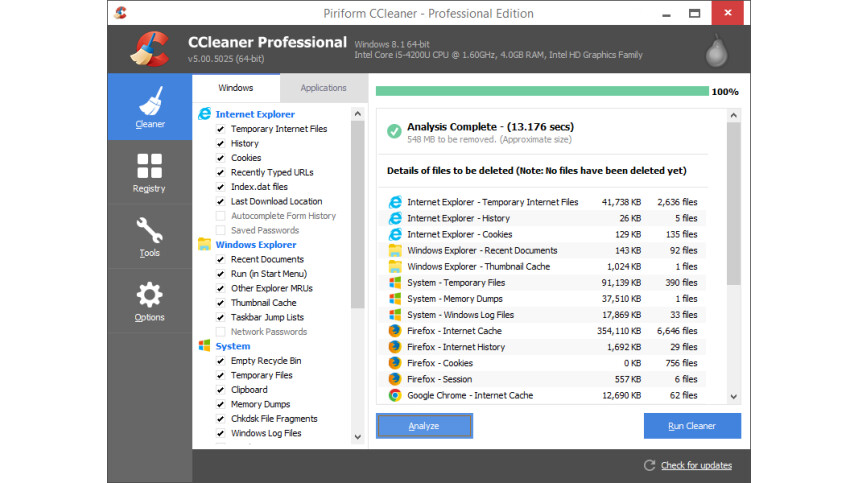This screenshot has height=483, width=858.
Task: Open the Registry section icon
Action: click(149, 166)
